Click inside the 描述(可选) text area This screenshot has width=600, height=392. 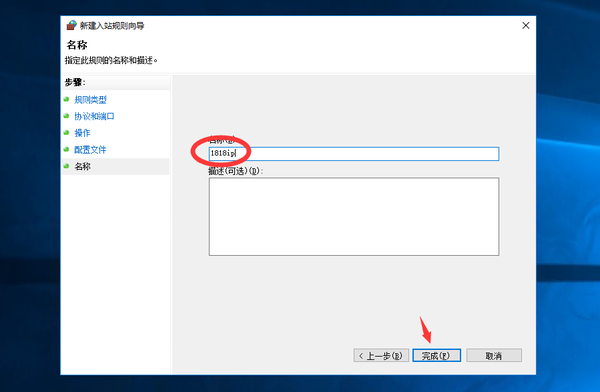pyautogui.click(x=354, y=216)
